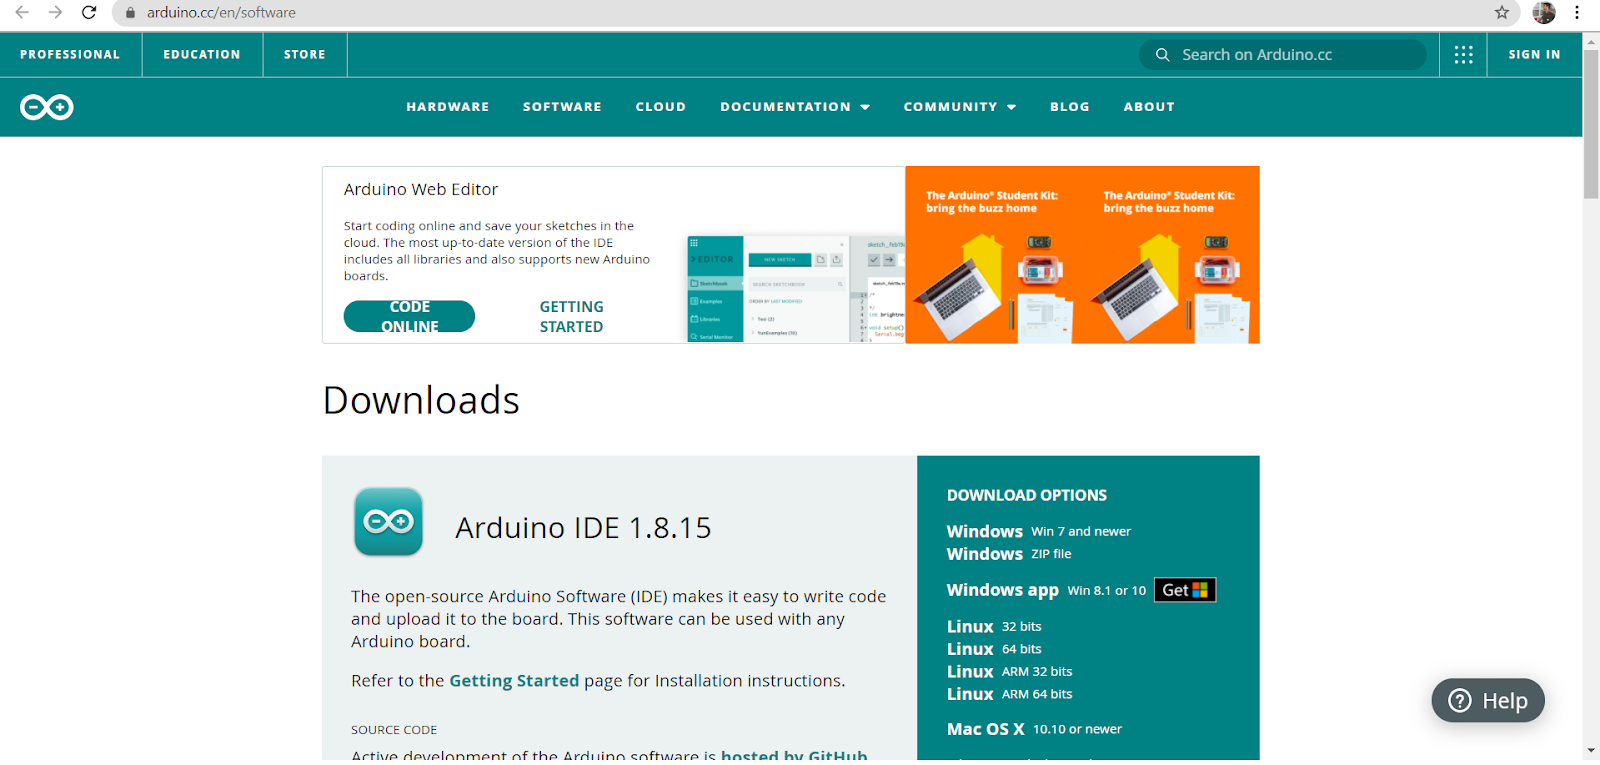The image size is (1600, 765).
Task: Click the search magnifier icon
Action: pyautogui.click(x=1162, y=55)
